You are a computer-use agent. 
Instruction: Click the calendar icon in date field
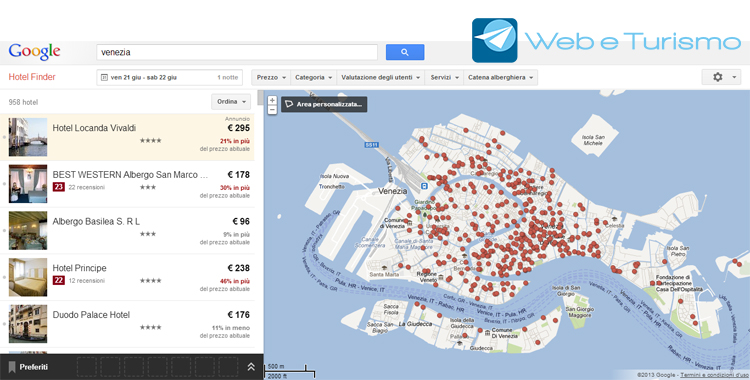point(104,78)
